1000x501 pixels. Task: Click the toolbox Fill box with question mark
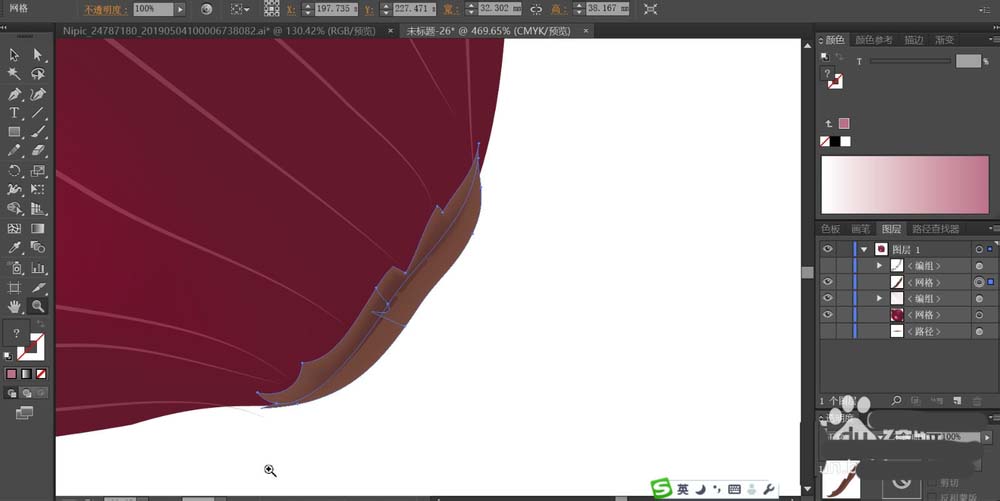click(17, 333)
